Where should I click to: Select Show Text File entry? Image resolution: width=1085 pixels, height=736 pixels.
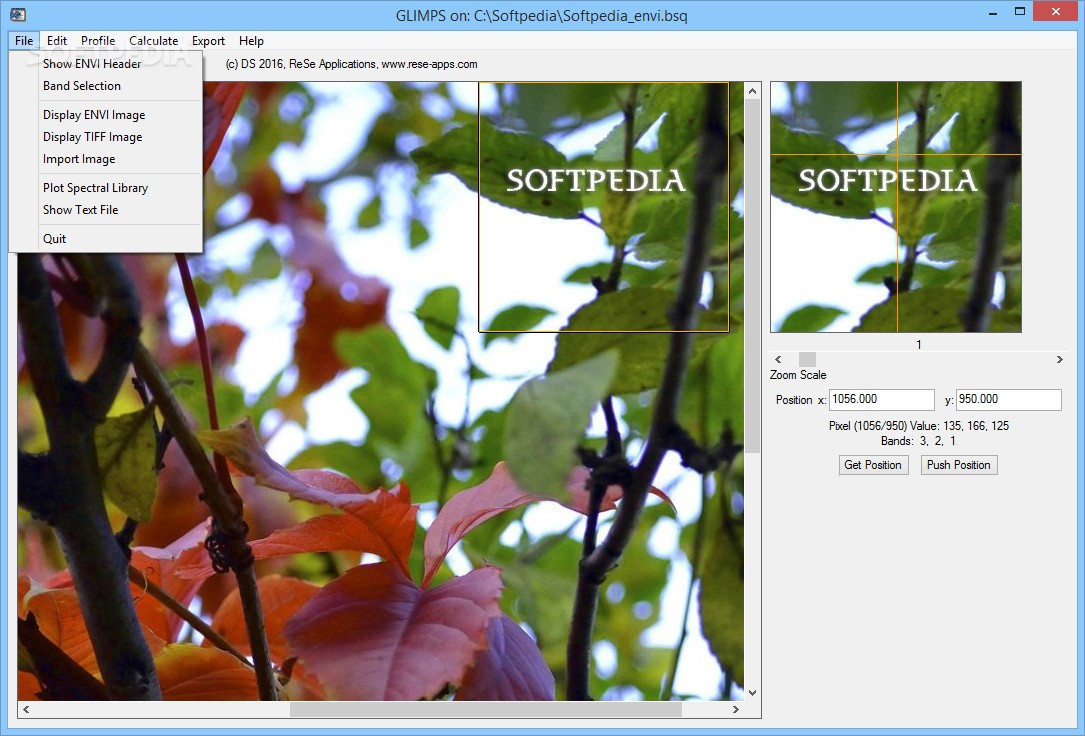[105, 210]
